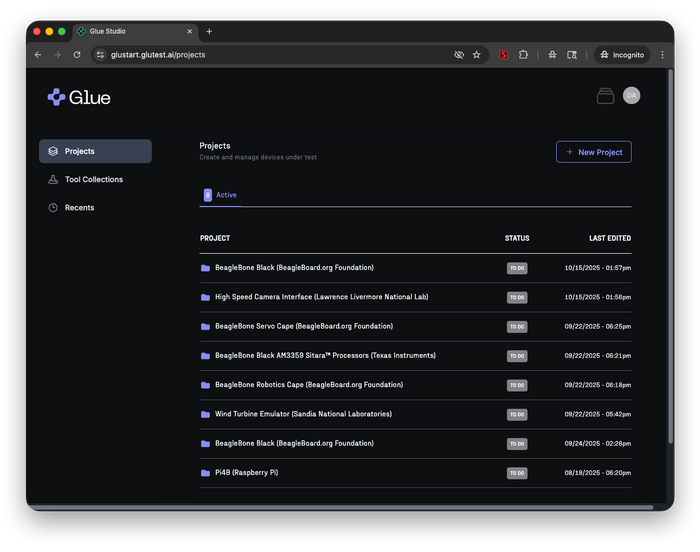700x552 pixels.
Task: Open the browser Extensions puzzle icon
Action: [523, 55]
